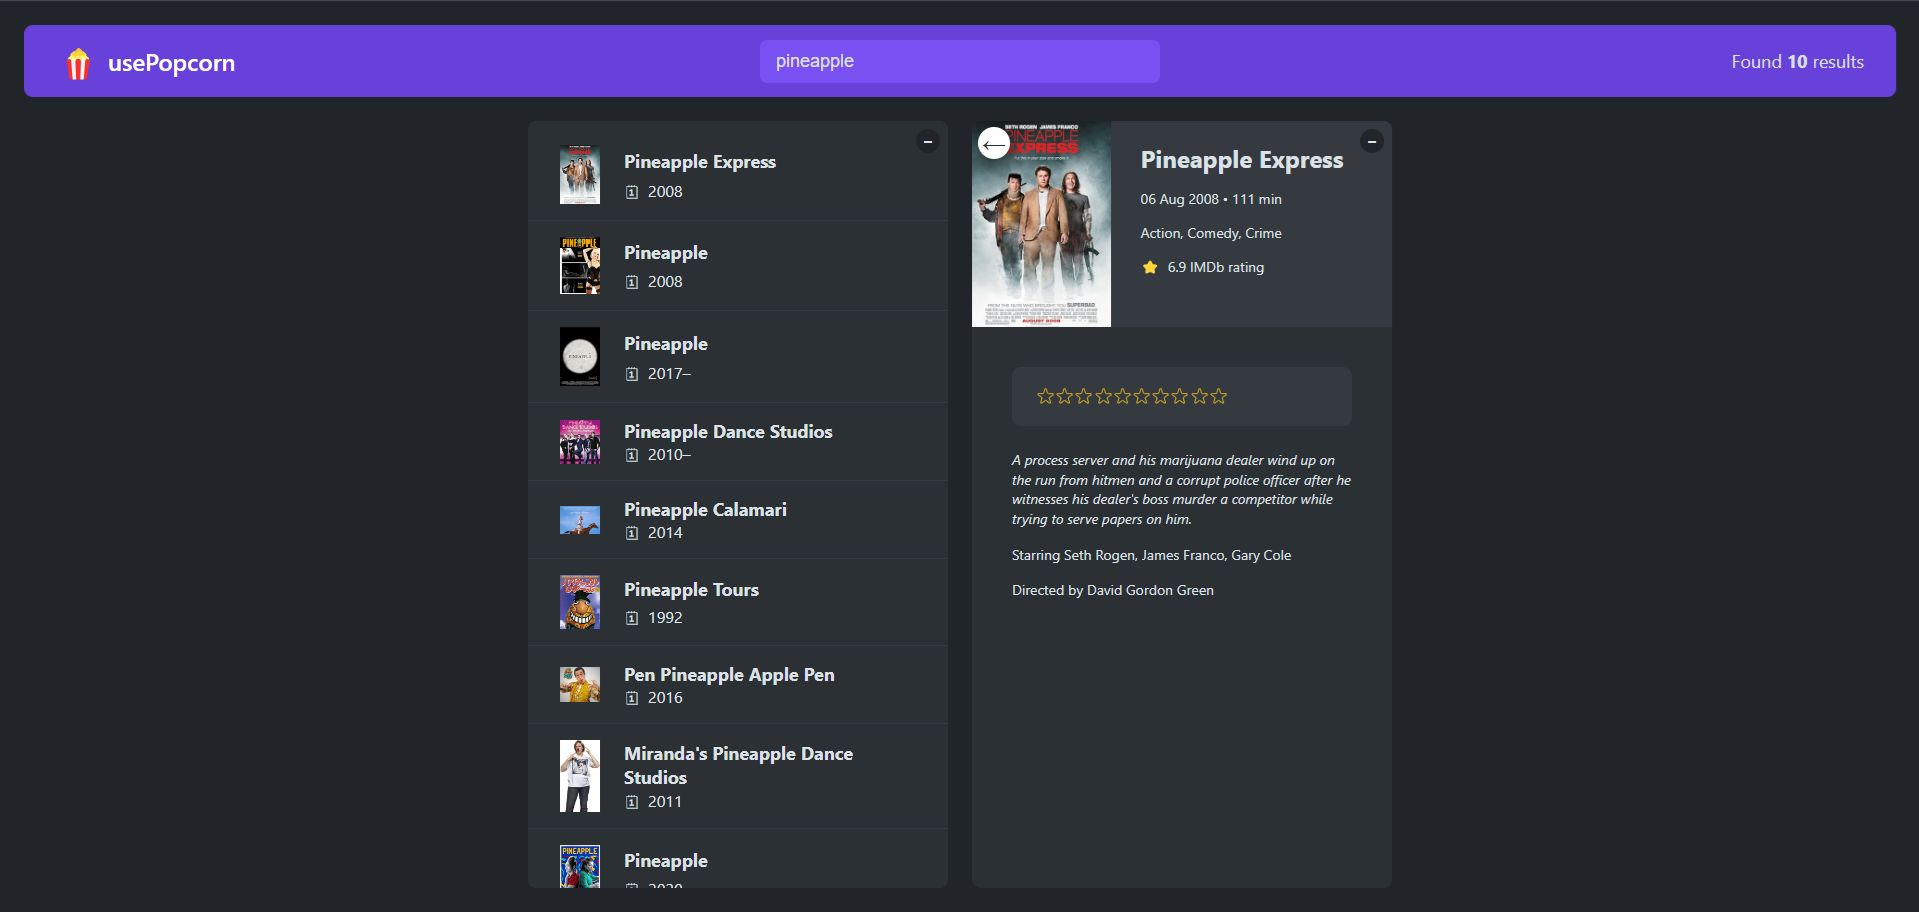1919x912 pixels.
Task: Click the Found 10 results text
Action: (x=1797, y=62)
